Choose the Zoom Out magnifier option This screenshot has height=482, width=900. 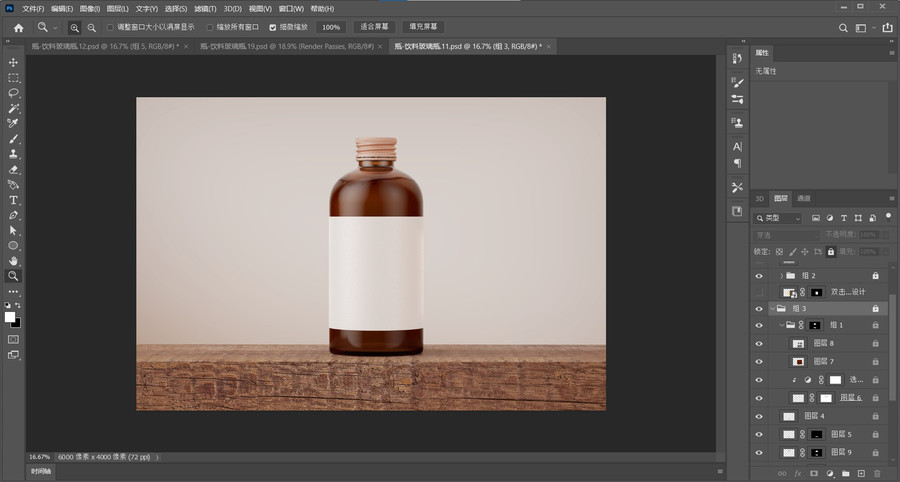[x=91, y=28]
